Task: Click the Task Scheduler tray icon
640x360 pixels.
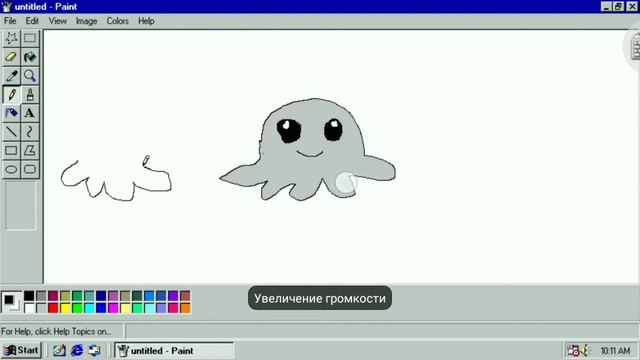Action: point(573,350)
